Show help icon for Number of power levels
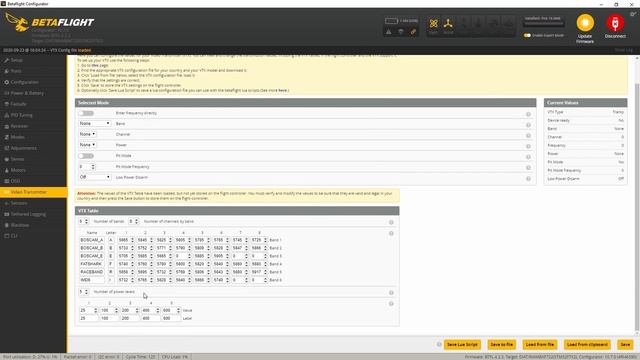The width and height of the screenshot is (640, 360). [x=391, y=293]
